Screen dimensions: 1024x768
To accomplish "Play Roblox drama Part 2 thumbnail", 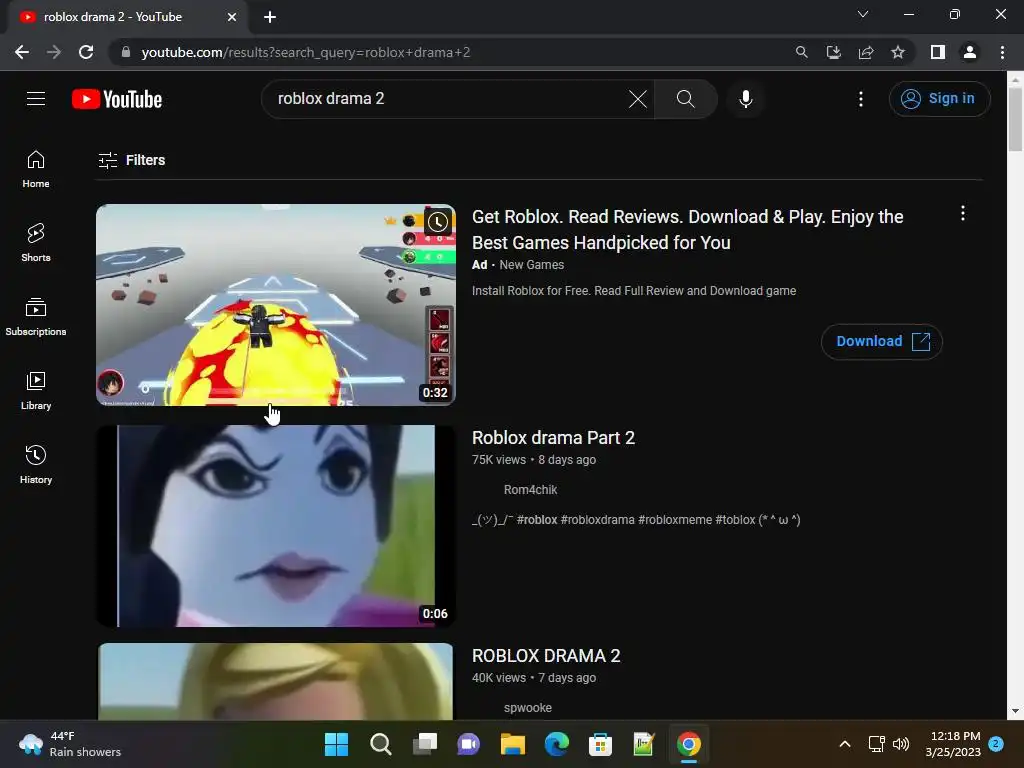I will point(276,526).
